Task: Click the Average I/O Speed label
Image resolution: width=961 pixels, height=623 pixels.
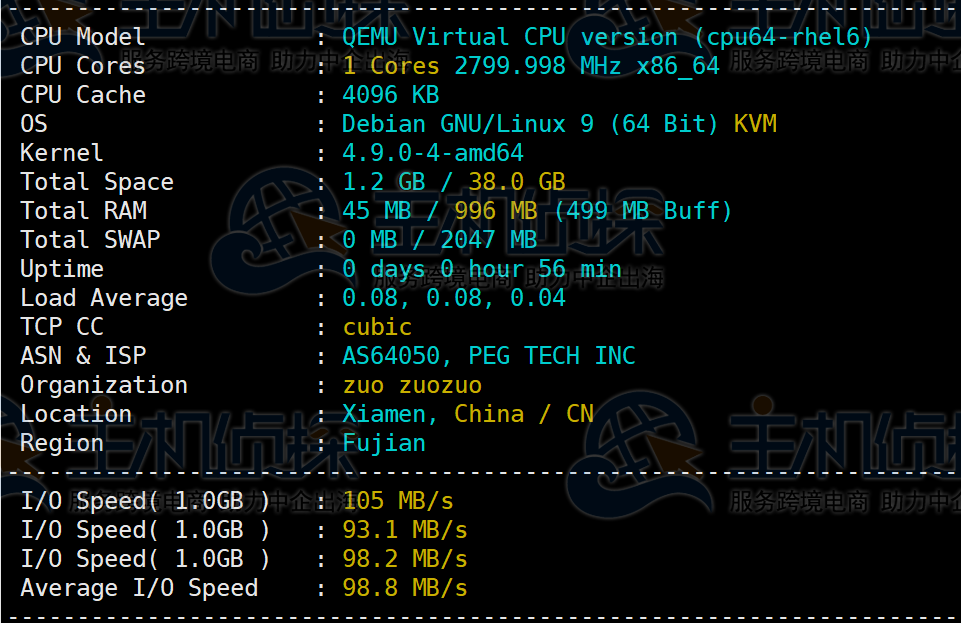Action: click(139, 588)
